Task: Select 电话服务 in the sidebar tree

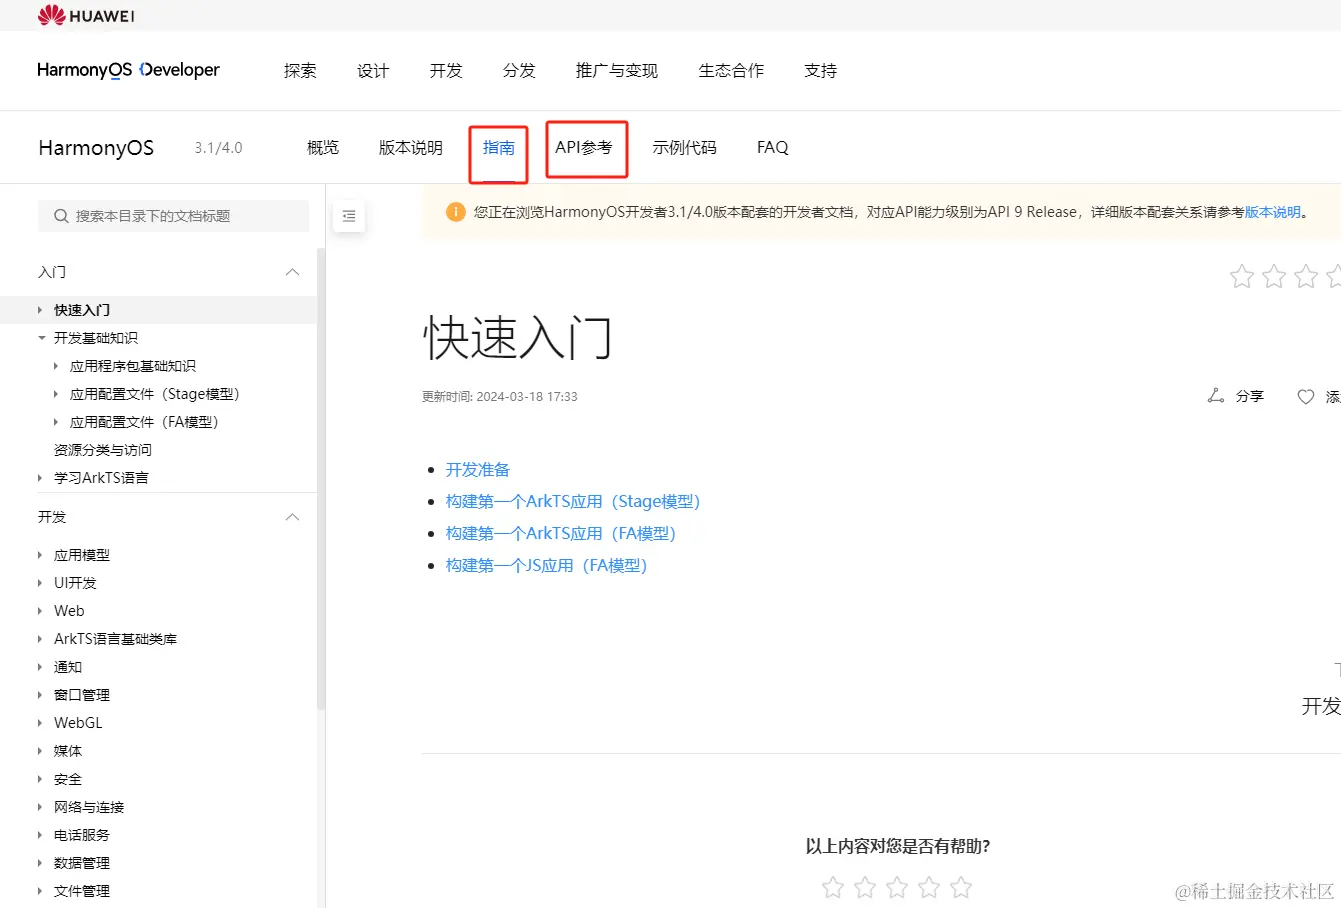Action: [82, 835]
